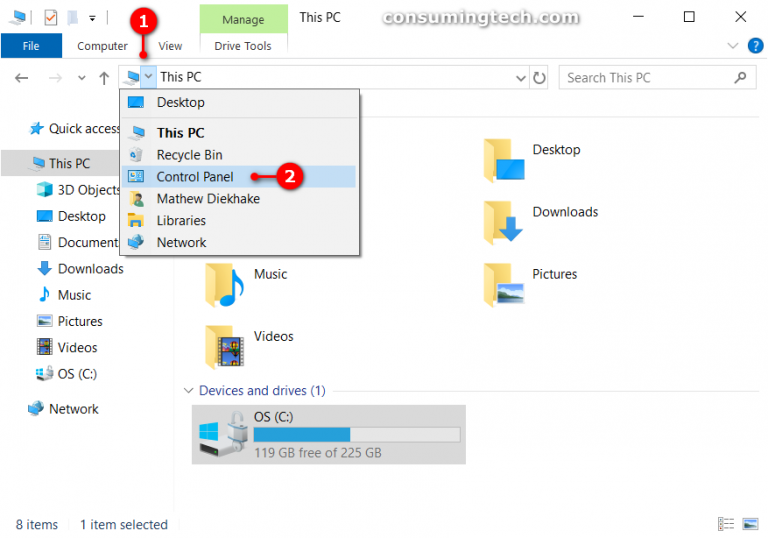
Task: Select the Drive Tools tab
Action: click(243, 46)
